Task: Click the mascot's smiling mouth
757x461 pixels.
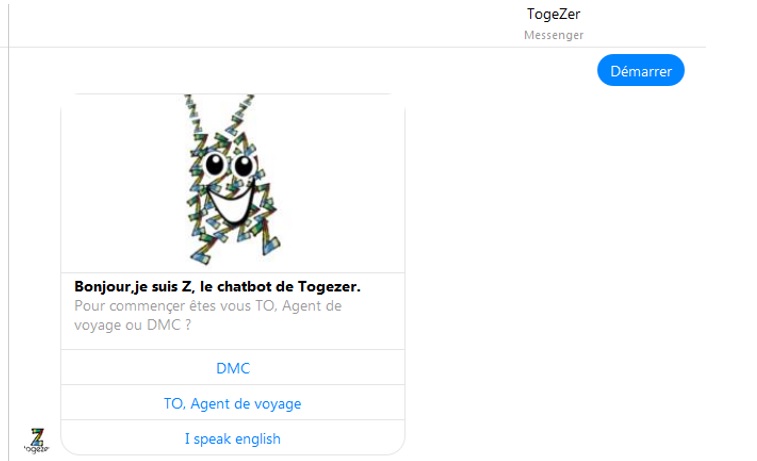Action: 232,203
